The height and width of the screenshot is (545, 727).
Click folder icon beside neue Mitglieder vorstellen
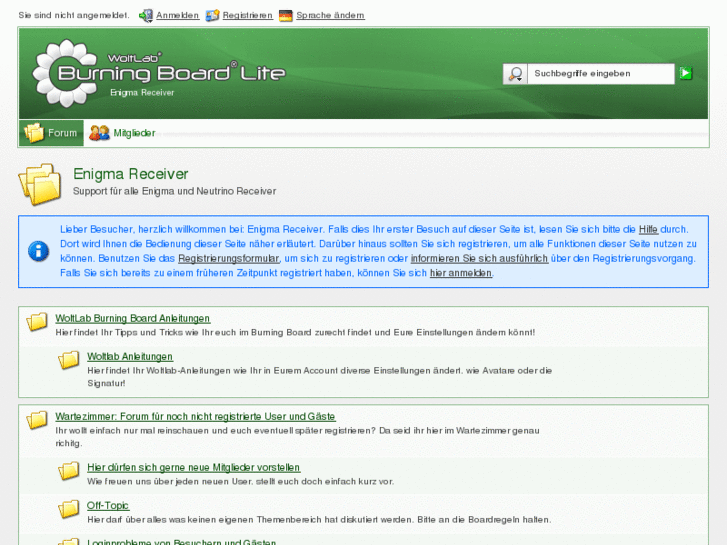(x=69, y=471)
